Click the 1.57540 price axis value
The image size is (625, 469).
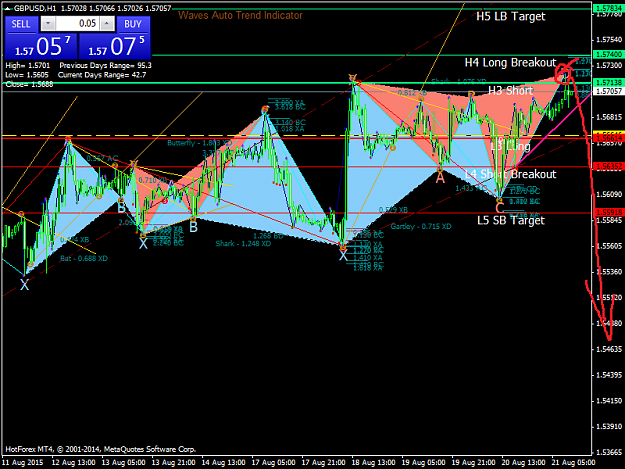609,39
